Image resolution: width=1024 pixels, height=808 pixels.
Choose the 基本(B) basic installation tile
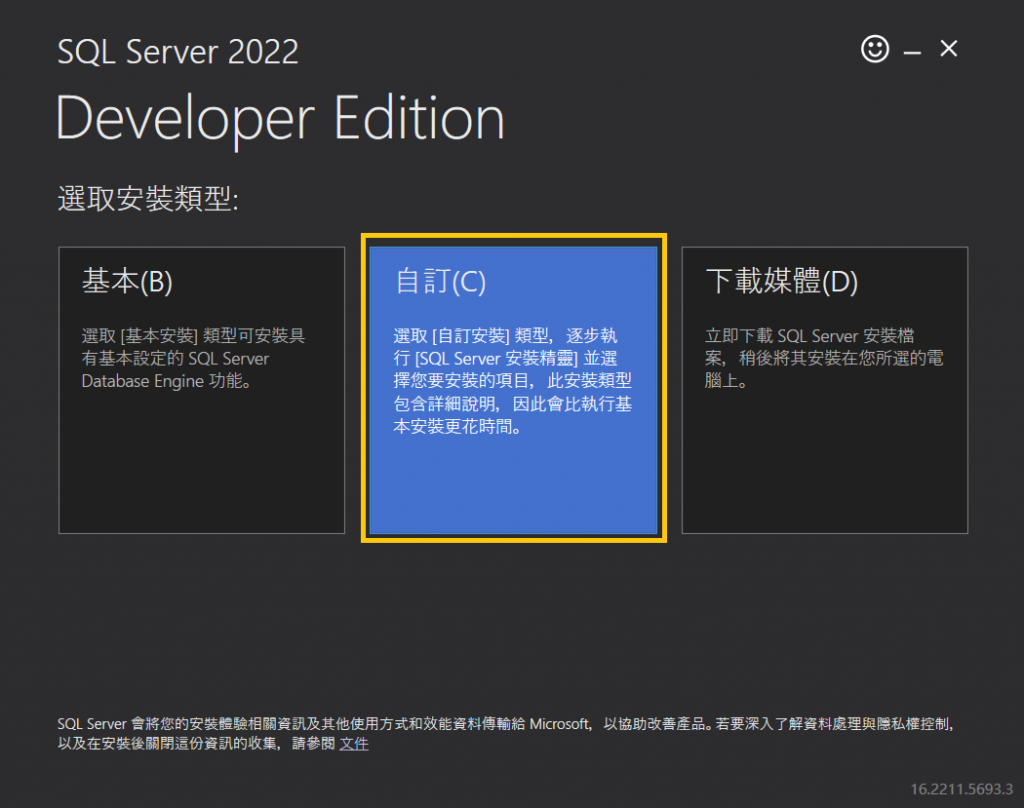pos(202,390)
